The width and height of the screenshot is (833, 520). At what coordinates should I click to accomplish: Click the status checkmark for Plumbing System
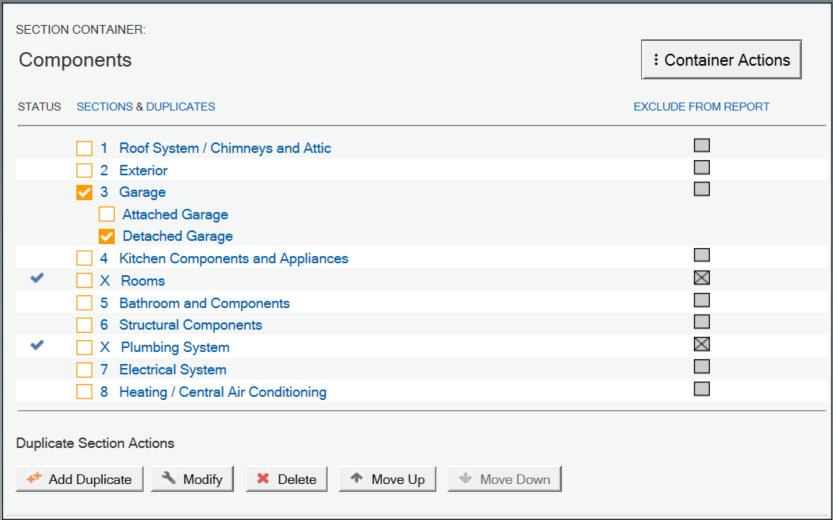click(37, 345)
